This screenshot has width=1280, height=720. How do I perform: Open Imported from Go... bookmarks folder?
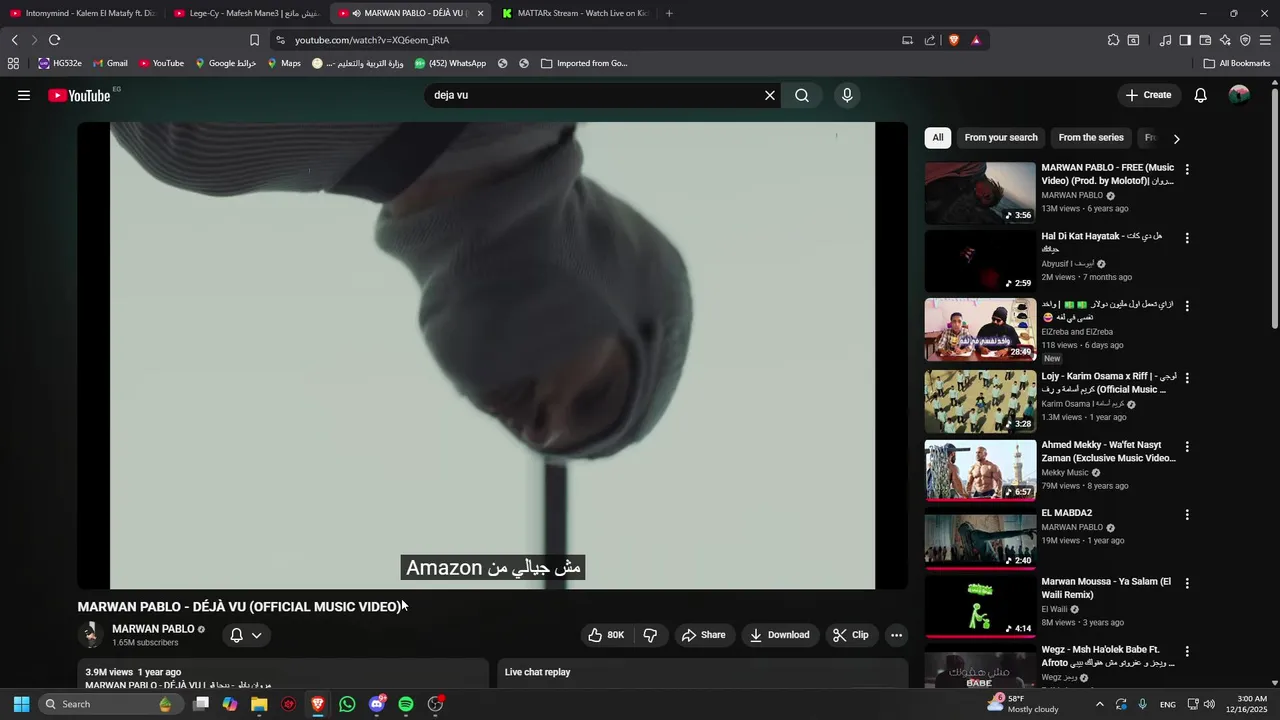pyautogui.click(x=584, y=63)
